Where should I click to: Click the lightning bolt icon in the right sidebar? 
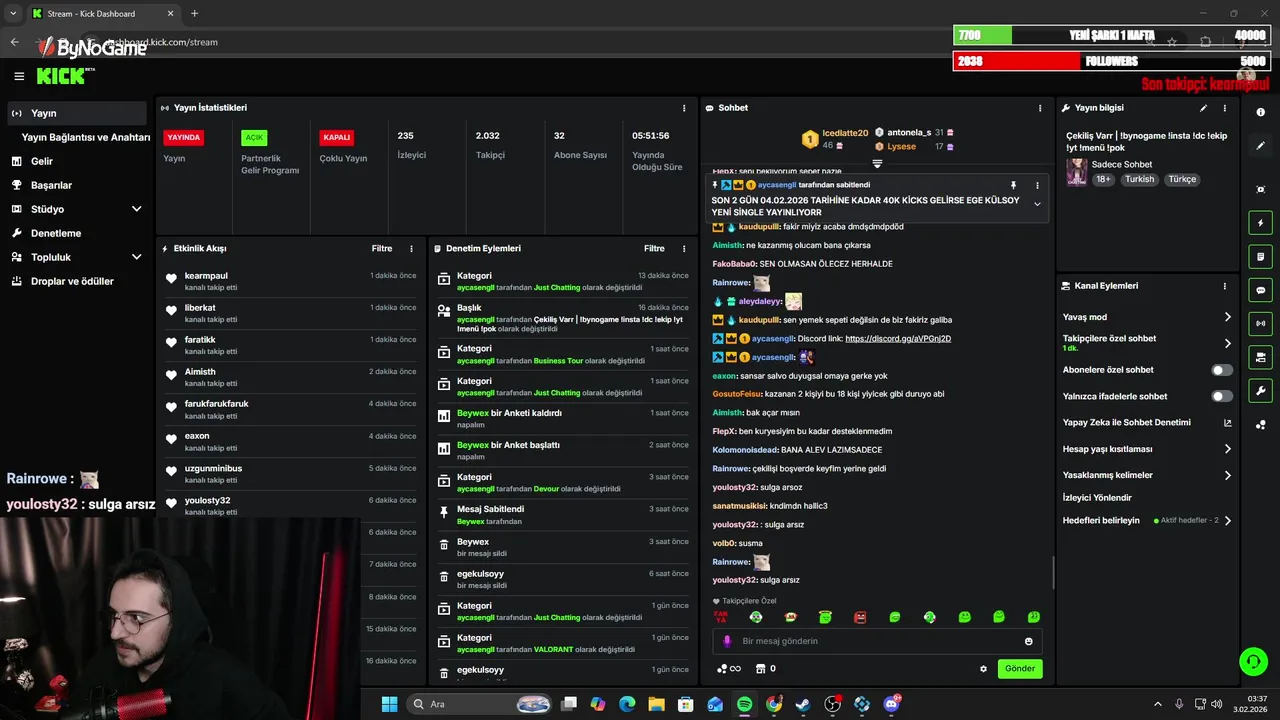[x=1261, y=222]
